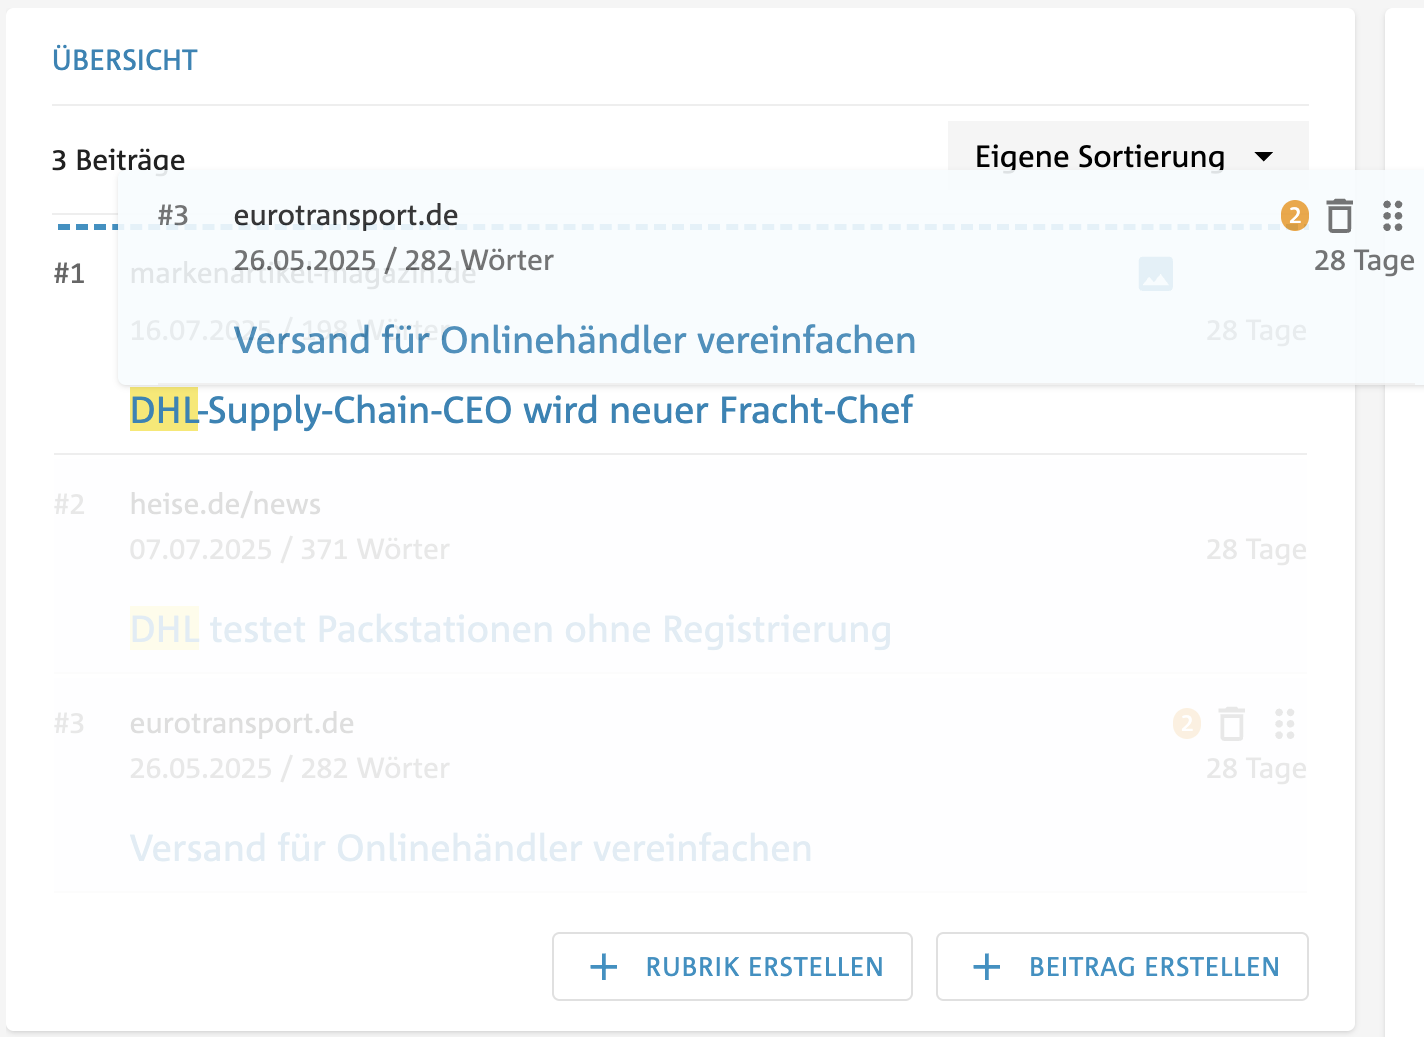Click the plus icon in Rubrik erstellen
This screenshot has height=1037, width=1424.
click(603, 967)
